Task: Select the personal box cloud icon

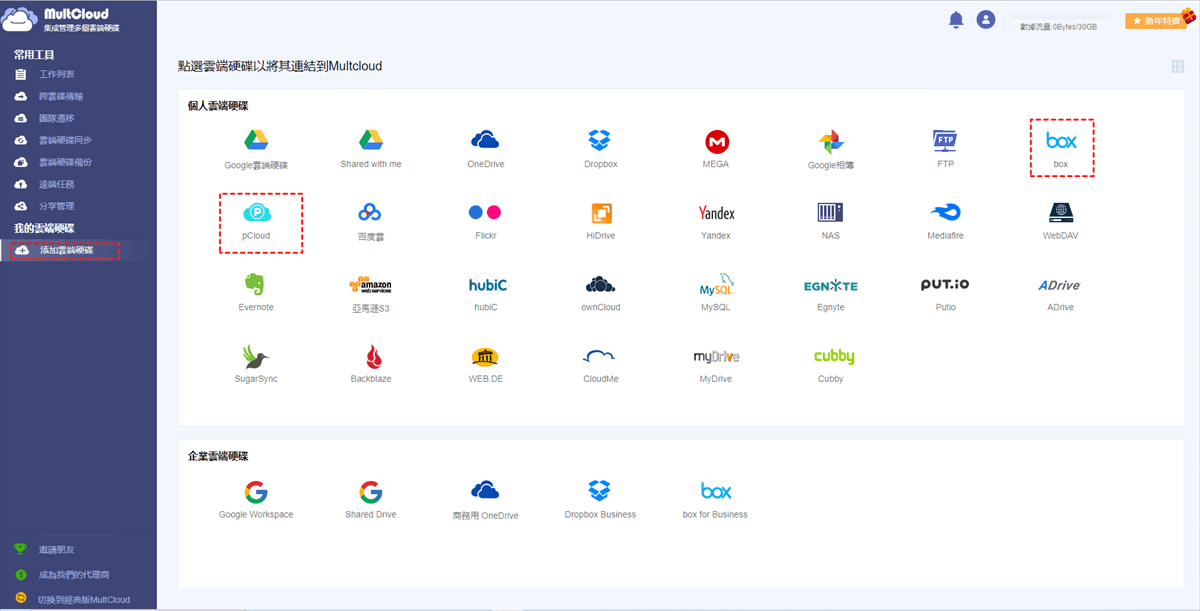Action: coord(1061,140)
